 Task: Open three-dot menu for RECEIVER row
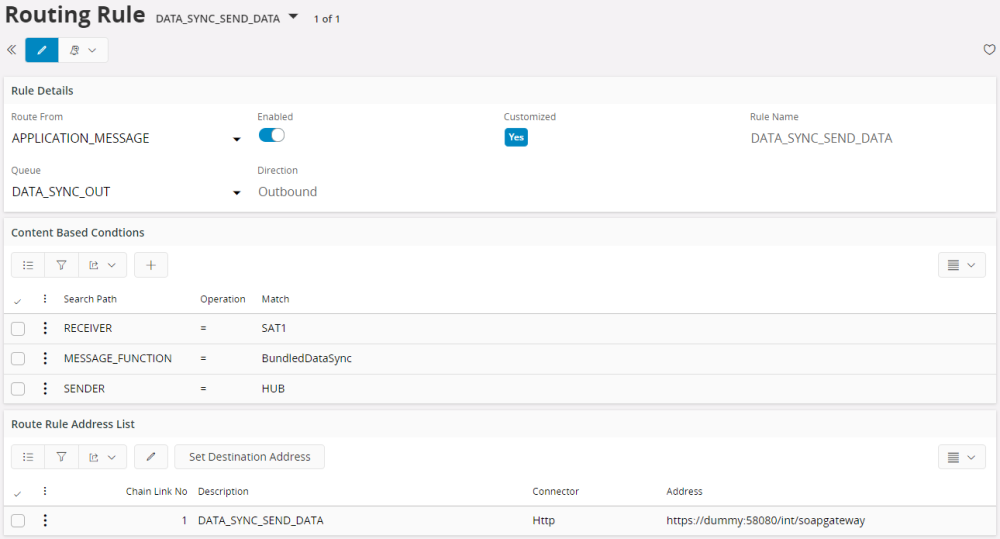(x=45, y=328)
